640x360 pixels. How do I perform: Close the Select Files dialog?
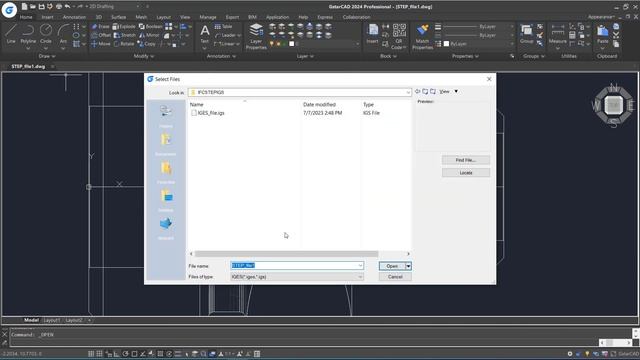click(x=489, y=79)
